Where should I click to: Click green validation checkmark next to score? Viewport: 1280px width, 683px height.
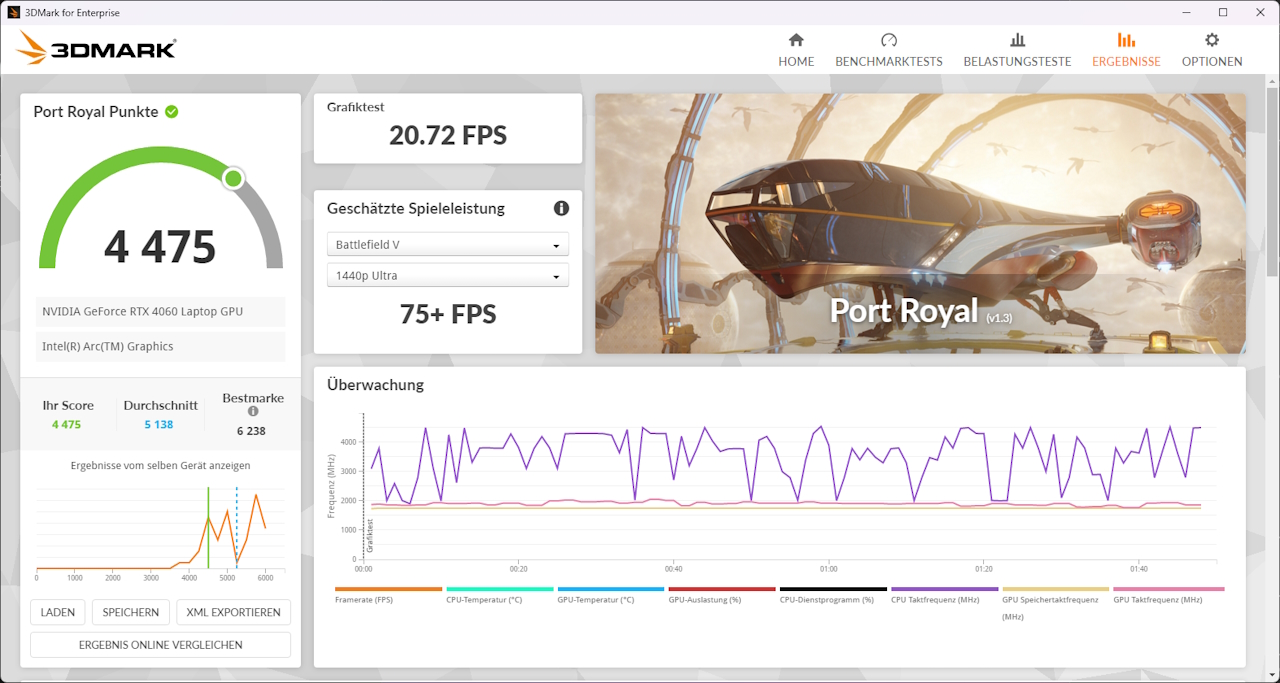tap(172, 111)
